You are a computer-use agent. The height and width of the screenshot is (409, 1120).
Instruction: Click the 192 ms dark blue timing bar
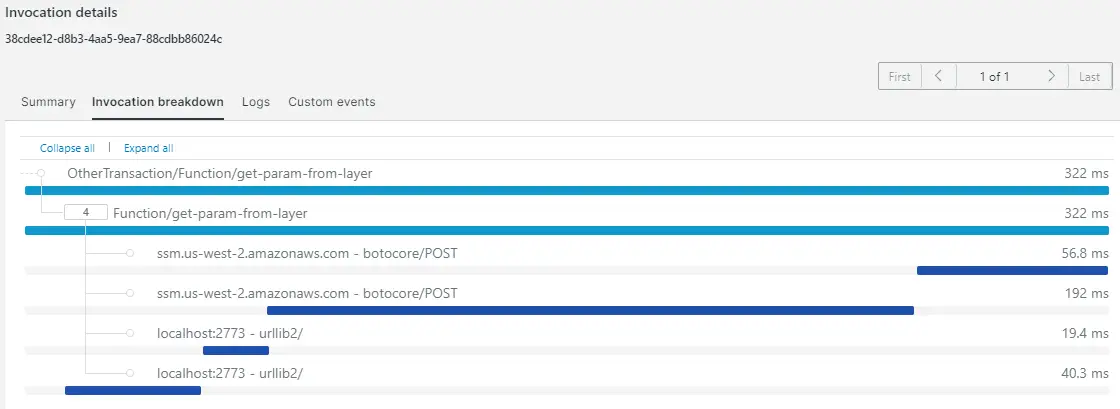click(x=590, y=310)
